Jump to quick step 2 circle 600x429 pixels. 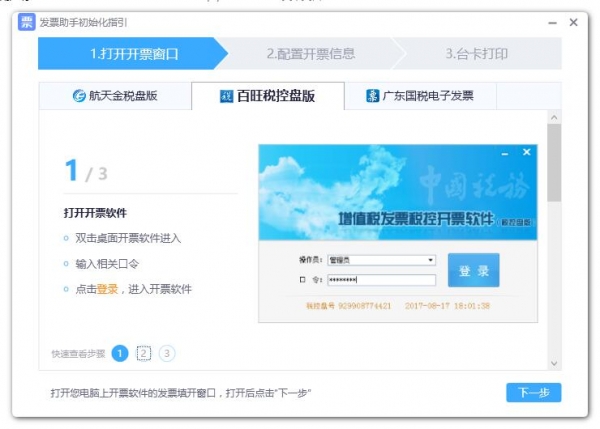[x=143, y=353]
